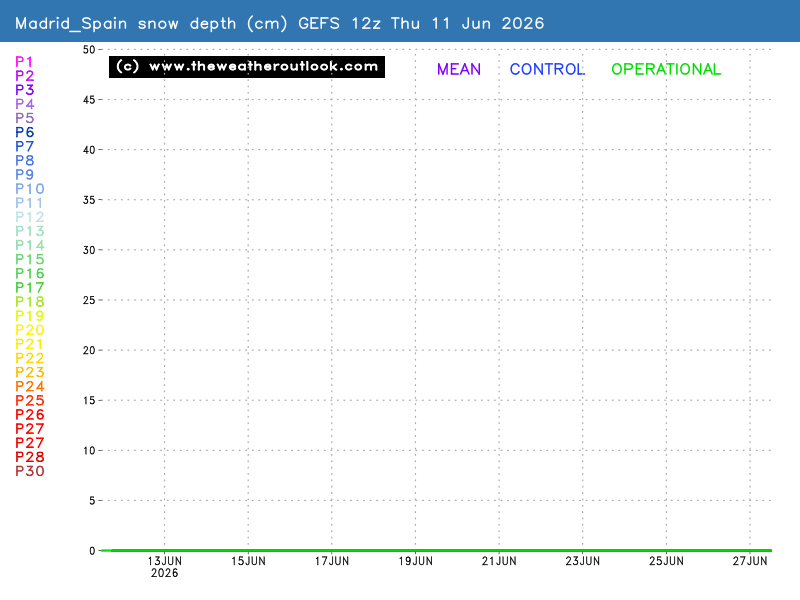Viewport: 800px width, 600px height.
Task: Select the 21JUN x-axis date label
Action: click(499, 561)
